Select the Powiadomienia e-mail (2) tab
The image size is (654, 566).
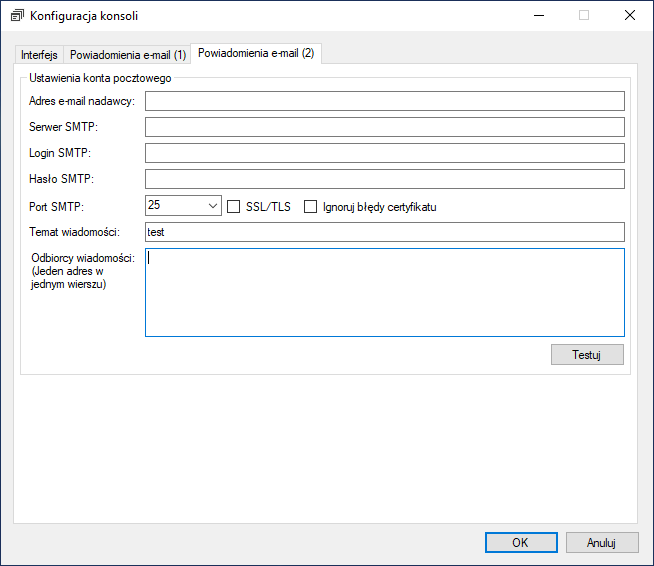256,53
